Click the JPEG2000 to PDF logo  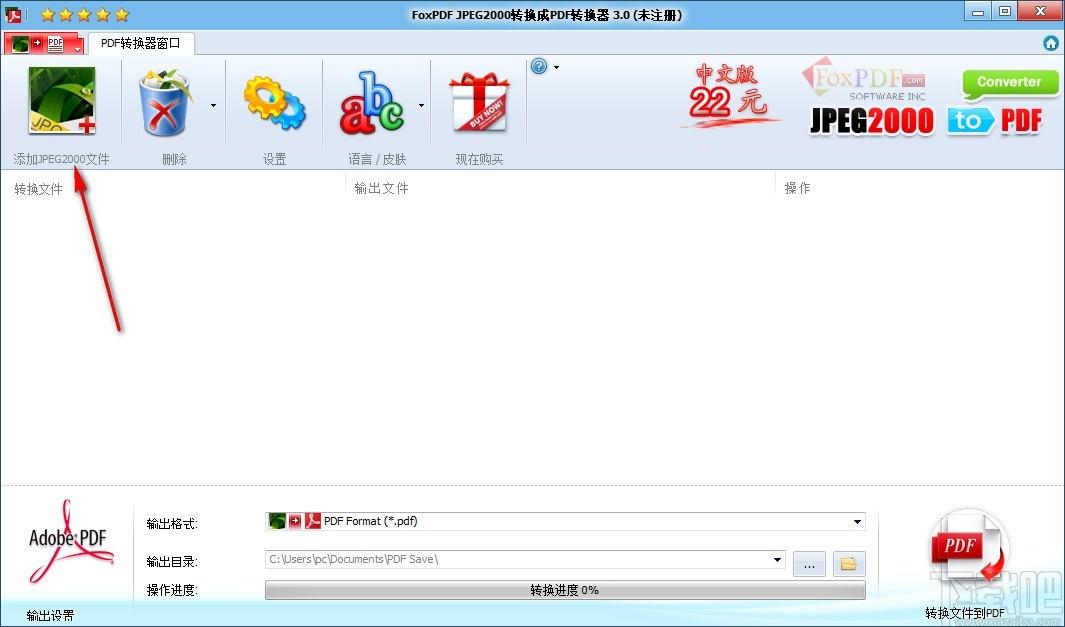(926, 121)
